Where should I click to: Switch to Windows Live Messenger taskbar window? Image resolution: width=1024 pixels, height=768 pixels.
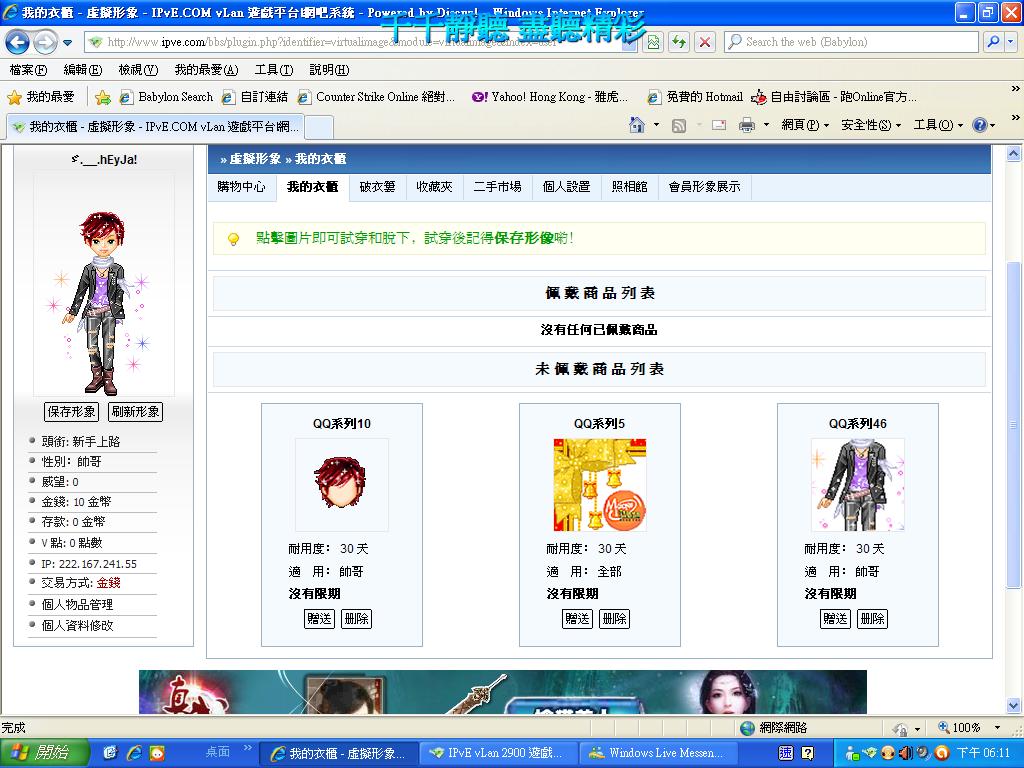click(x=660, y=753)
